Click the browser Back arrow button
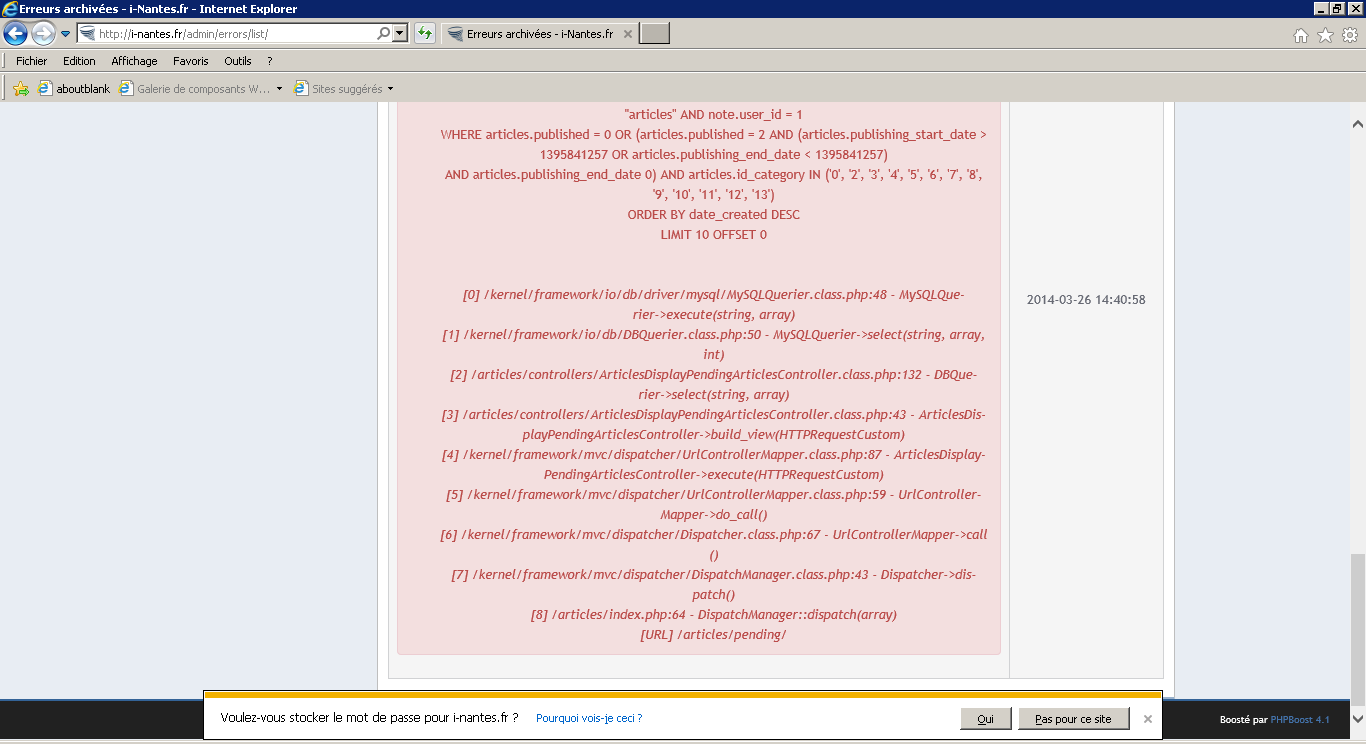The image size is (1366, 744). point(16,34)
